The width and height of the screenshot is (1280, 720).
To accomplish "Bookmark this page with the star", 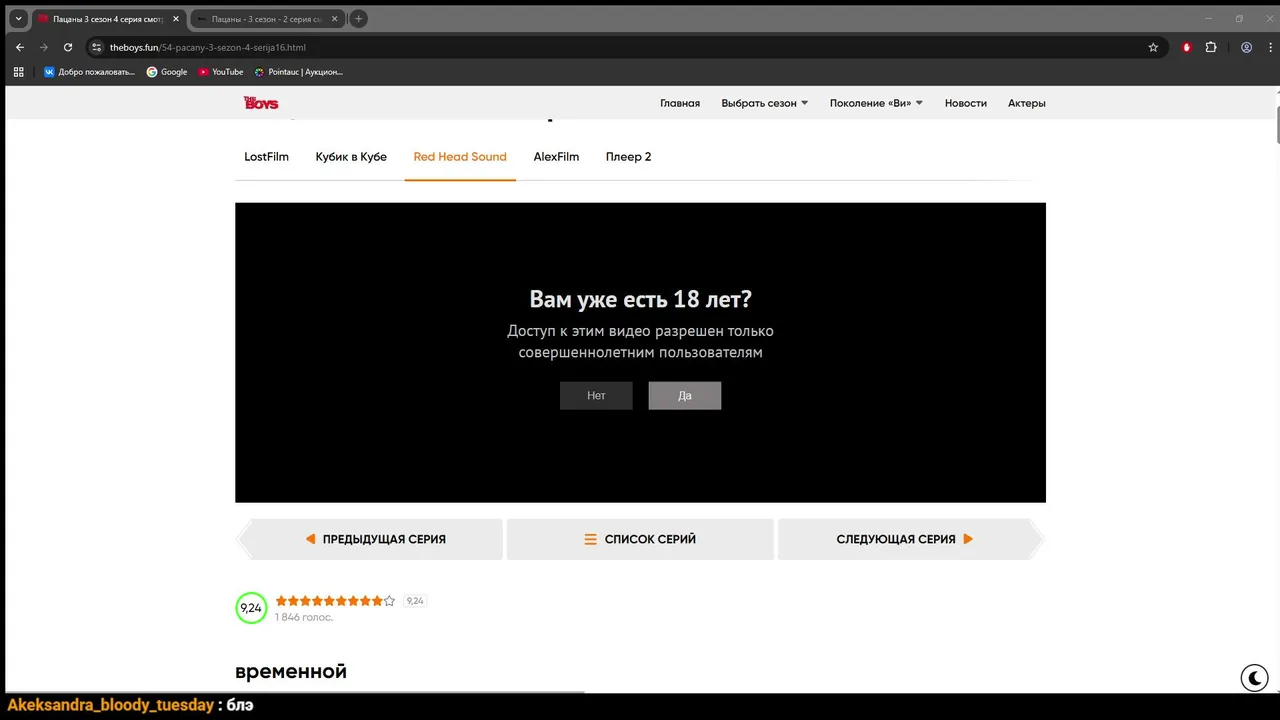I will pyautogui.click(x=1153, y=47).
